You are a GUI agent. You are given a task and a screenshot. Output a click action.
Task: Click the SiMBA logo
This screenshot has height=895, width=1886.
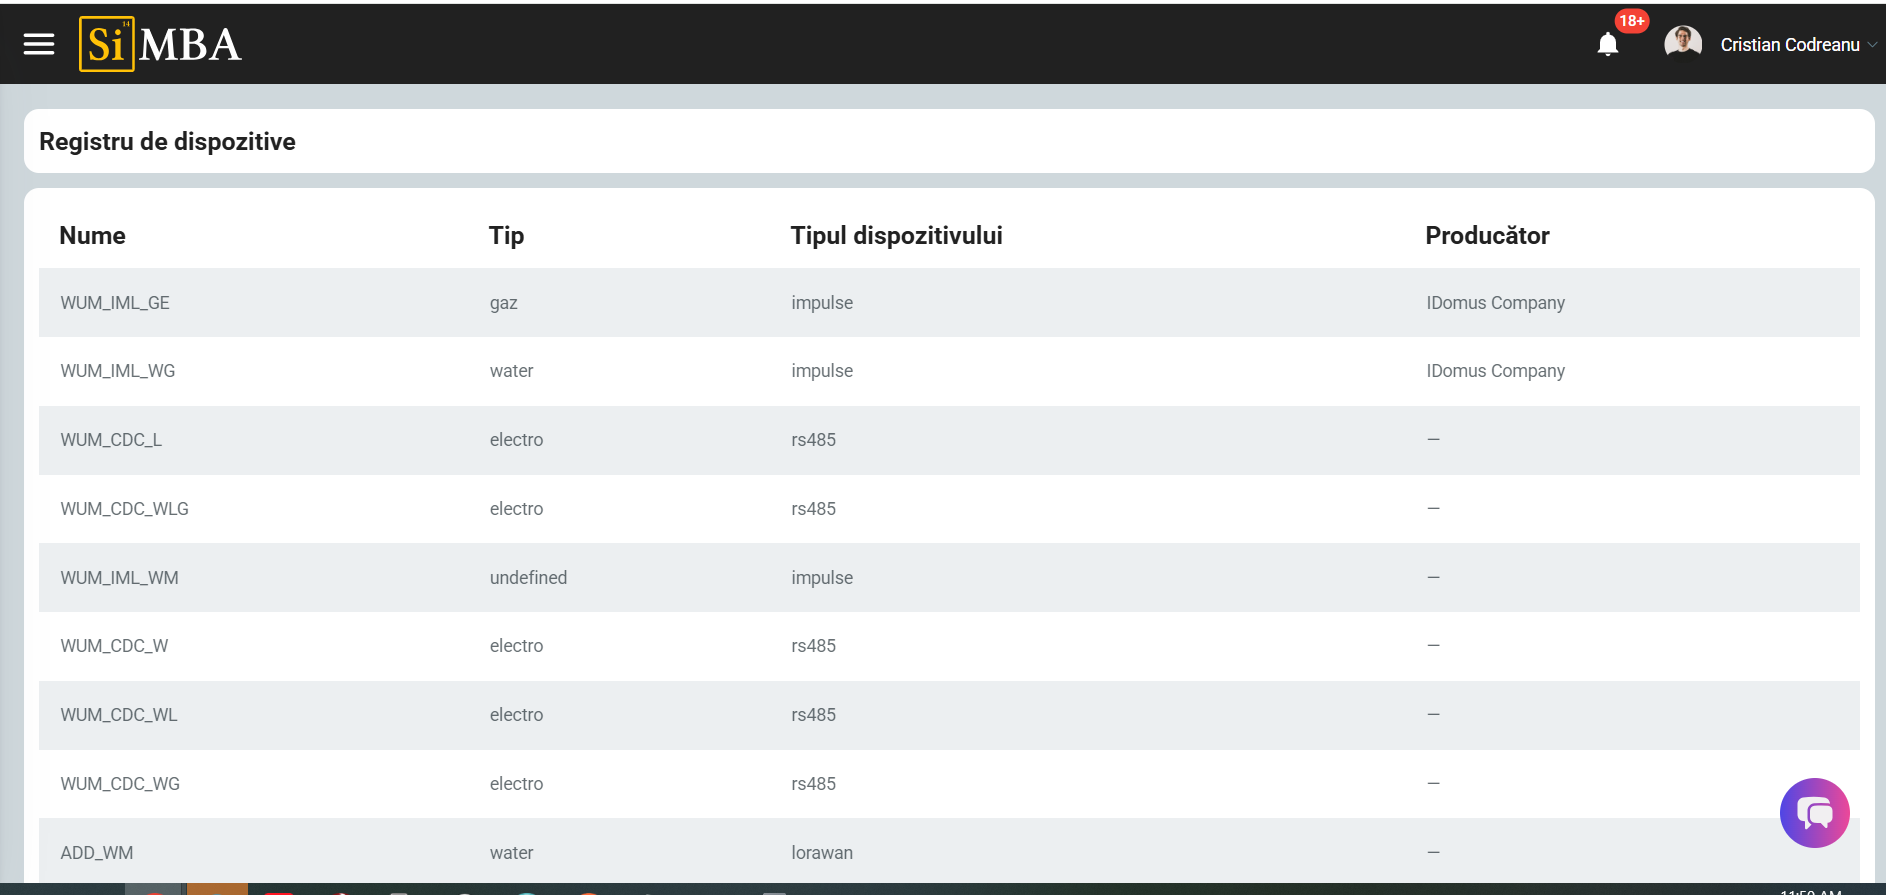(160, 44)
